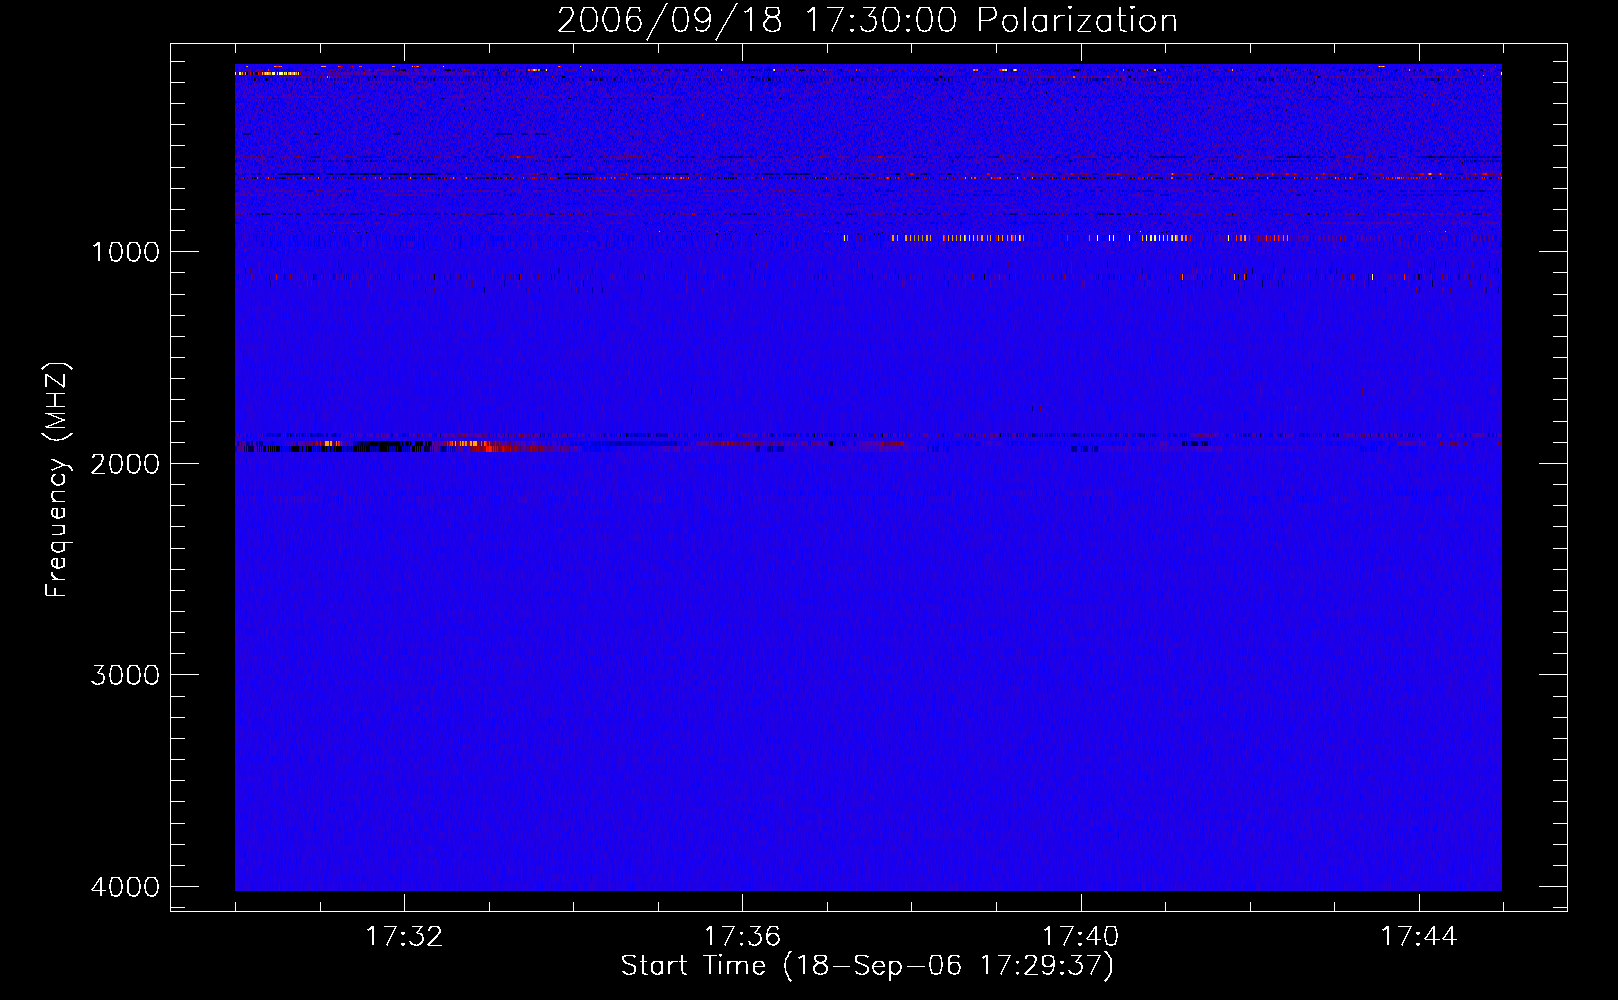The image size is (1618, 1000).
Task: Click the 17:36 time tick label
Action: point(742,937)
